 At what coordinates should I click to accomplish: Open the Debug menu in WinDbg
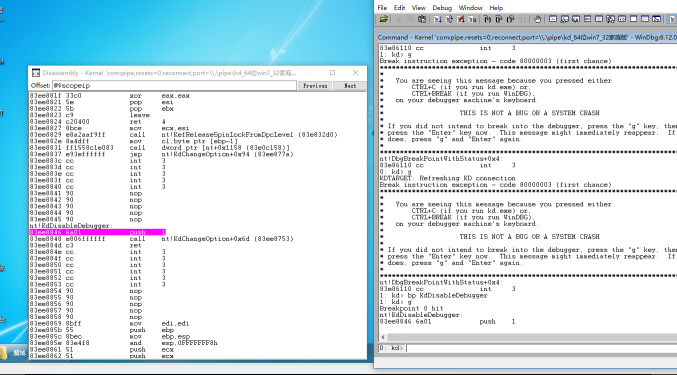click(442, 8)
